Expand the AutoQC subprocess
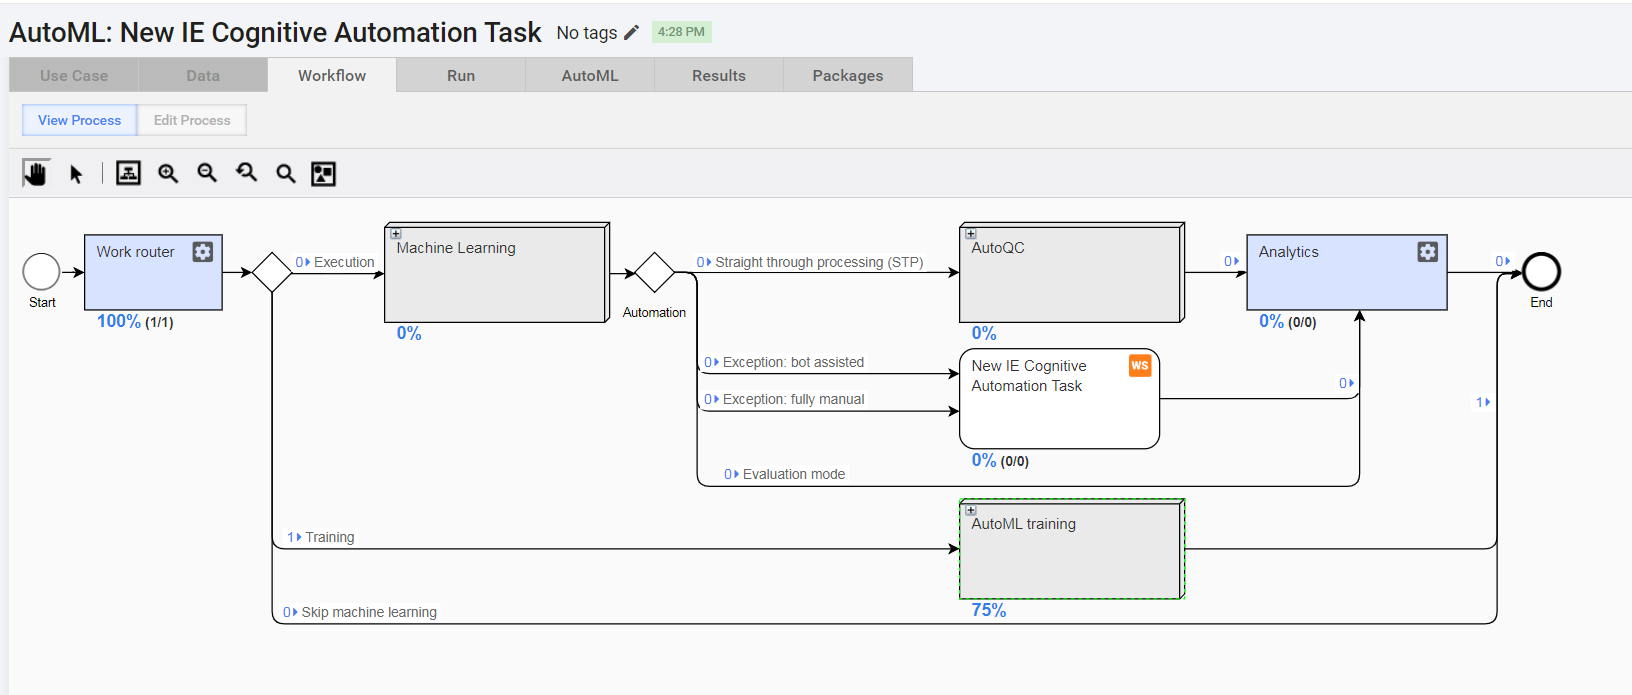1632x695 pixels. point(971,234)
